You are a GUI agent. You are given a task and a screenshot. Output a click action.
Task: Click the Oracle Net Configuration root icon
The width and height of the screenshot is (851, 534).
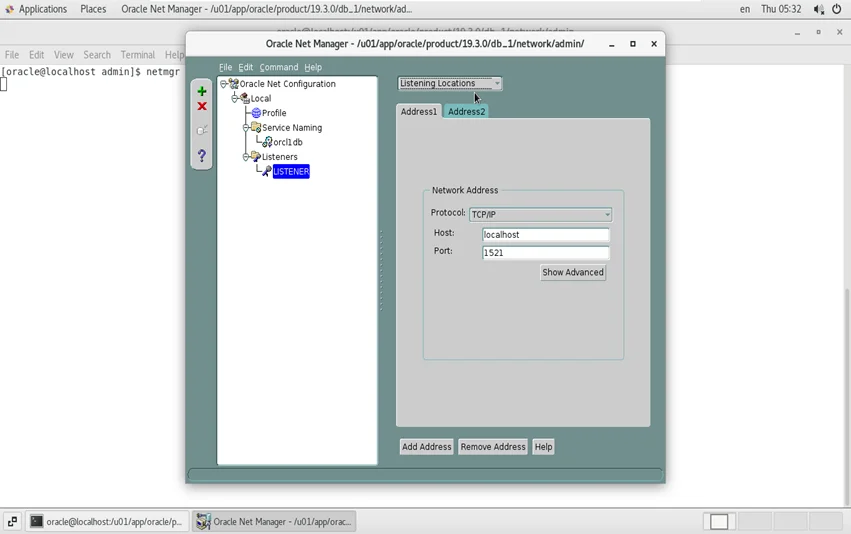pyautogui.click(x=233, y=84)
